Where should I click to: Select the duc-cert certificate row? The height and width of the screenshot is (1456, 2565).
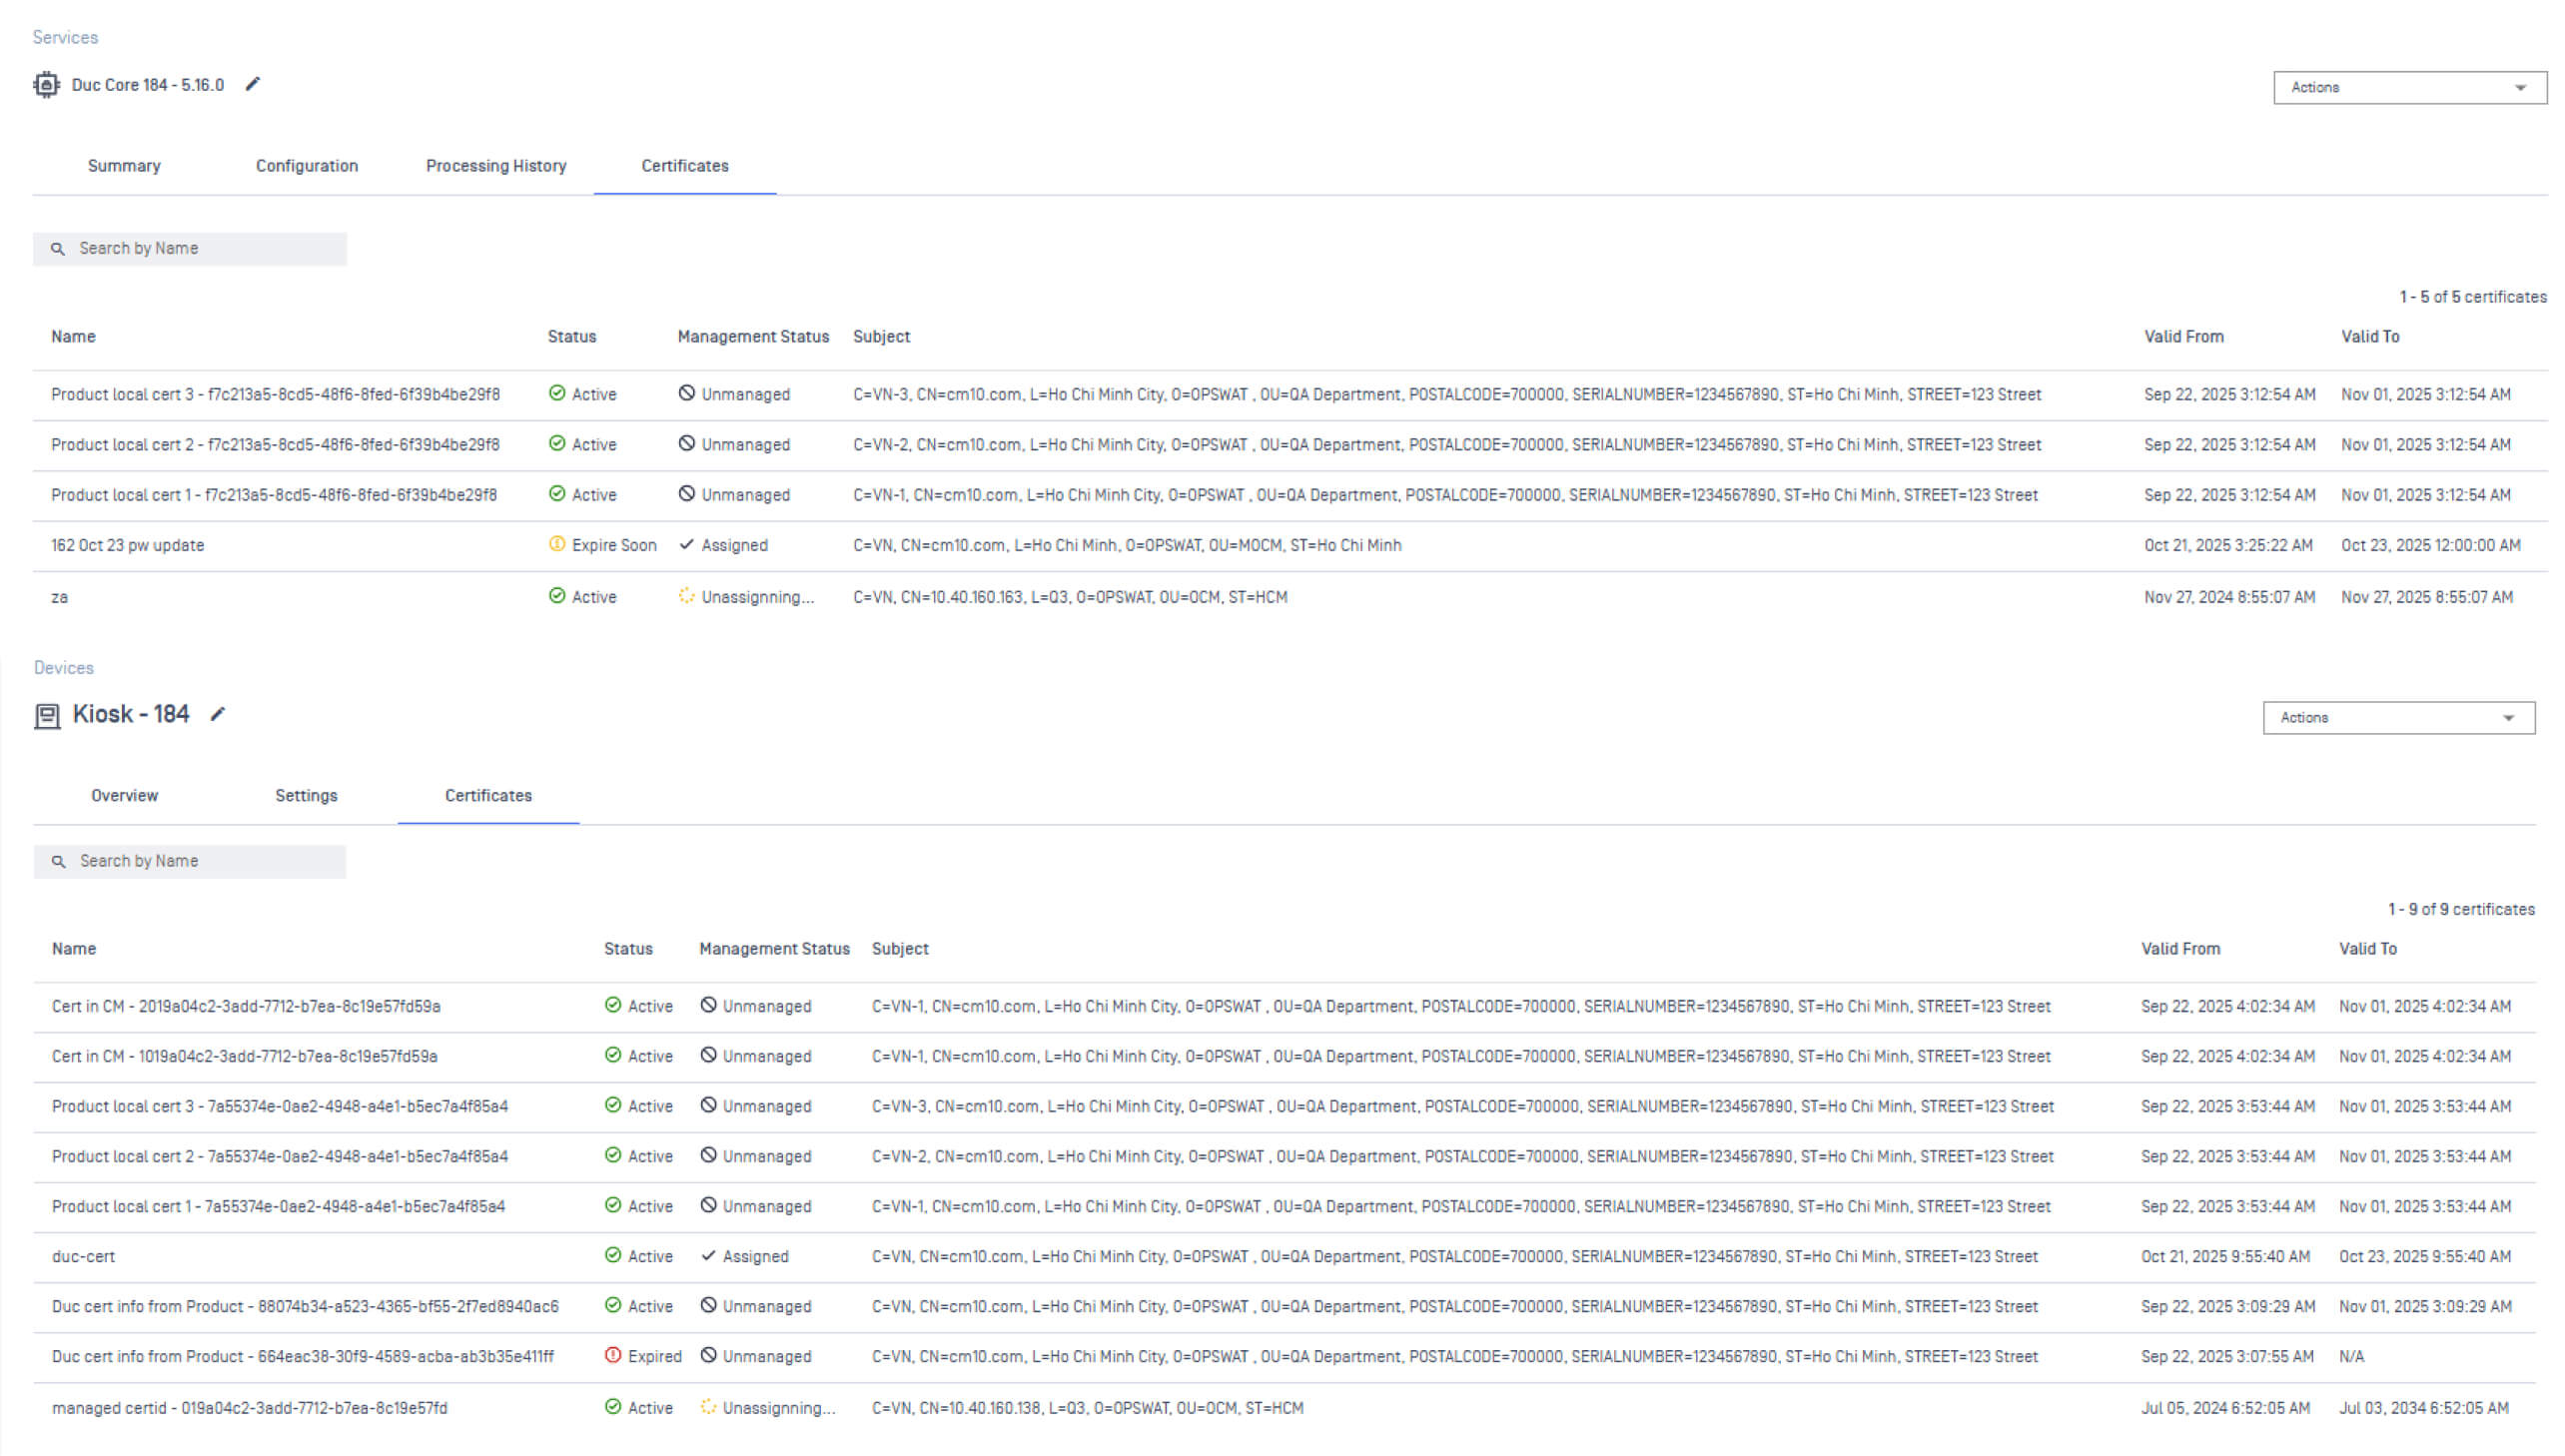84,1256
